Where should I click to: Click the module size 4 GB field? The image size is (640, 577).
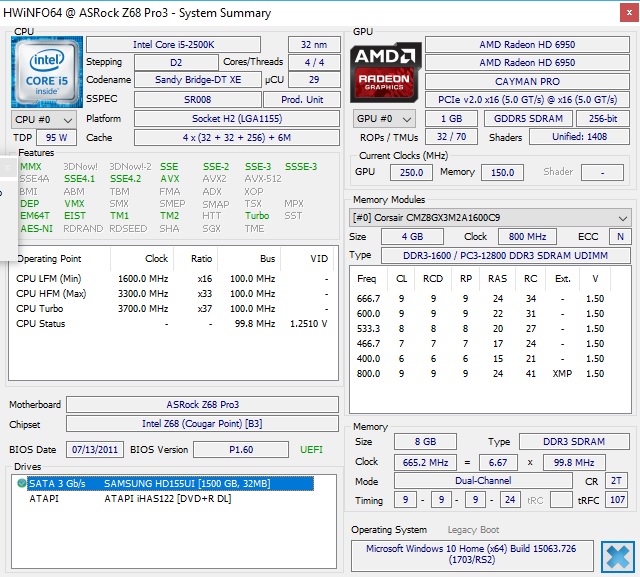[x=412, y=237]
